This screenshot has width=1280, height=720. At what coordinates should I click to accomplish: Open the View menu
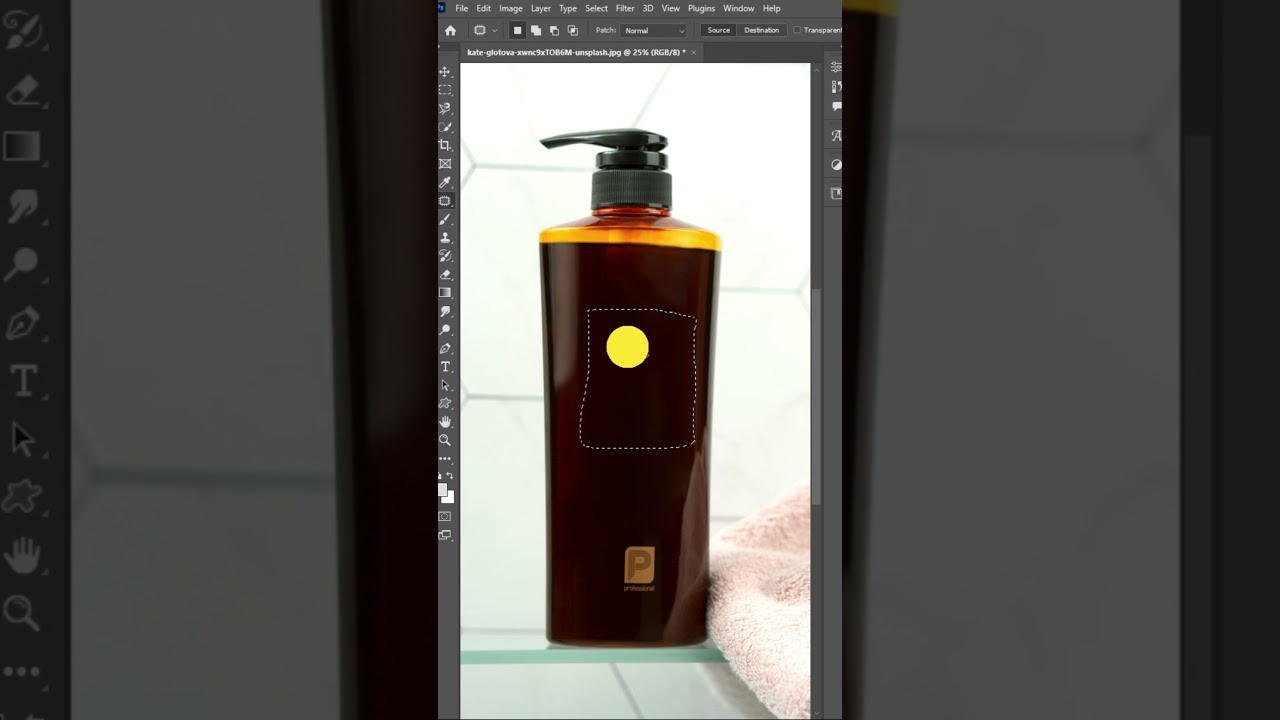tap(671, 8)
